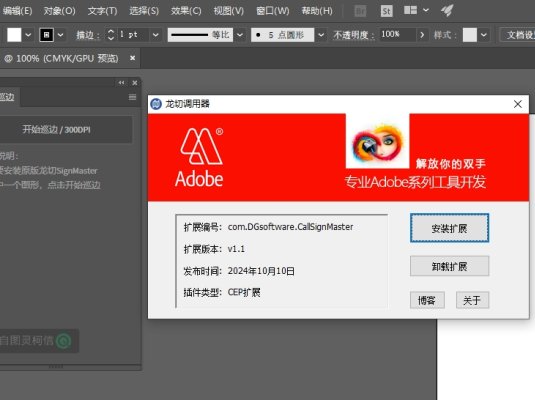This screenshot has height=400, width=535.
Task: Open Adobe Stock via the St icon
Action: pos(386,11)
